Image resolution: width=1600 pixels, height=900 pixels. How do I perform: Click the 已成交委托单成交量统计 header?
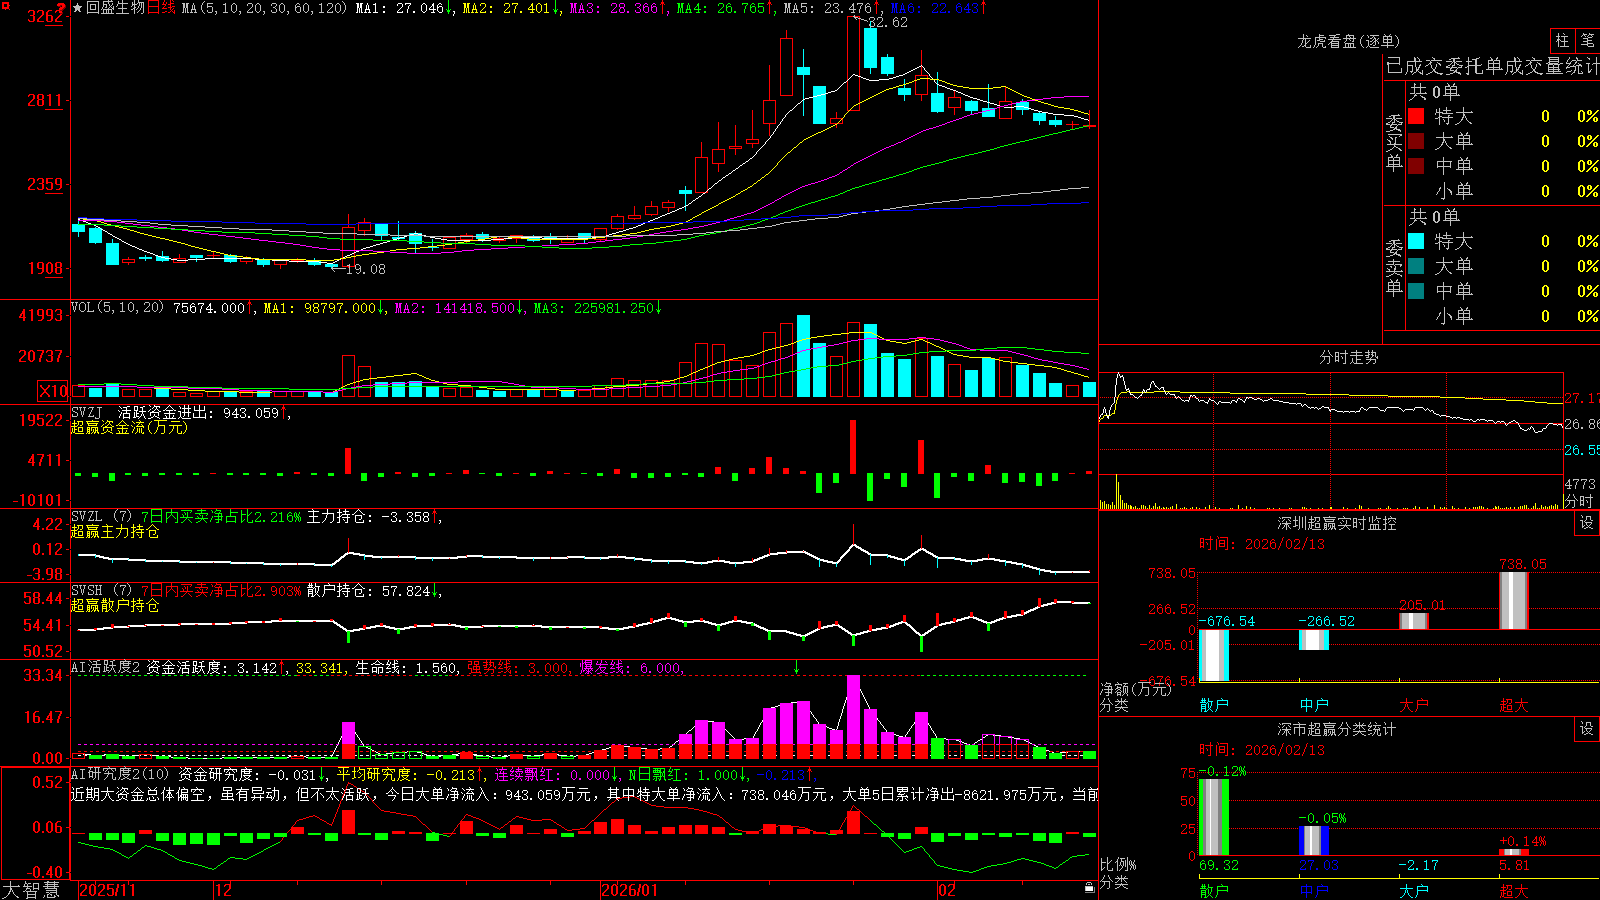pyautogui.click(x=1493, y=66)
